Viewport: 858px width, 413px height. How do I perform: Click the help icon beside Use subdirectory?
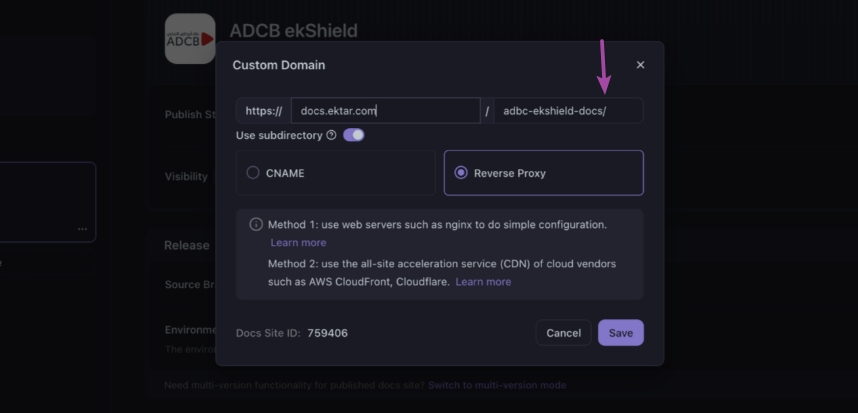click(331, 135)
